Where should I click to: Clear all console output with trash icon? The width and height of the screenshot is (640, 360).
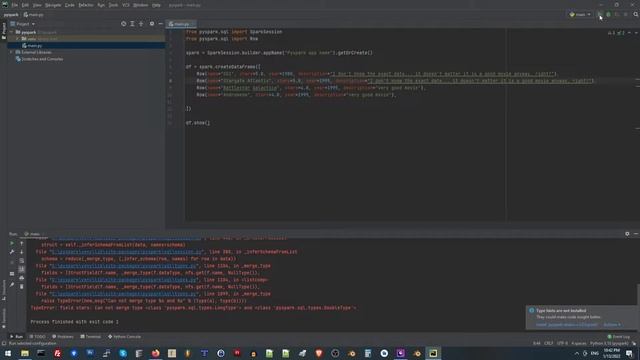tap(22, 287)
